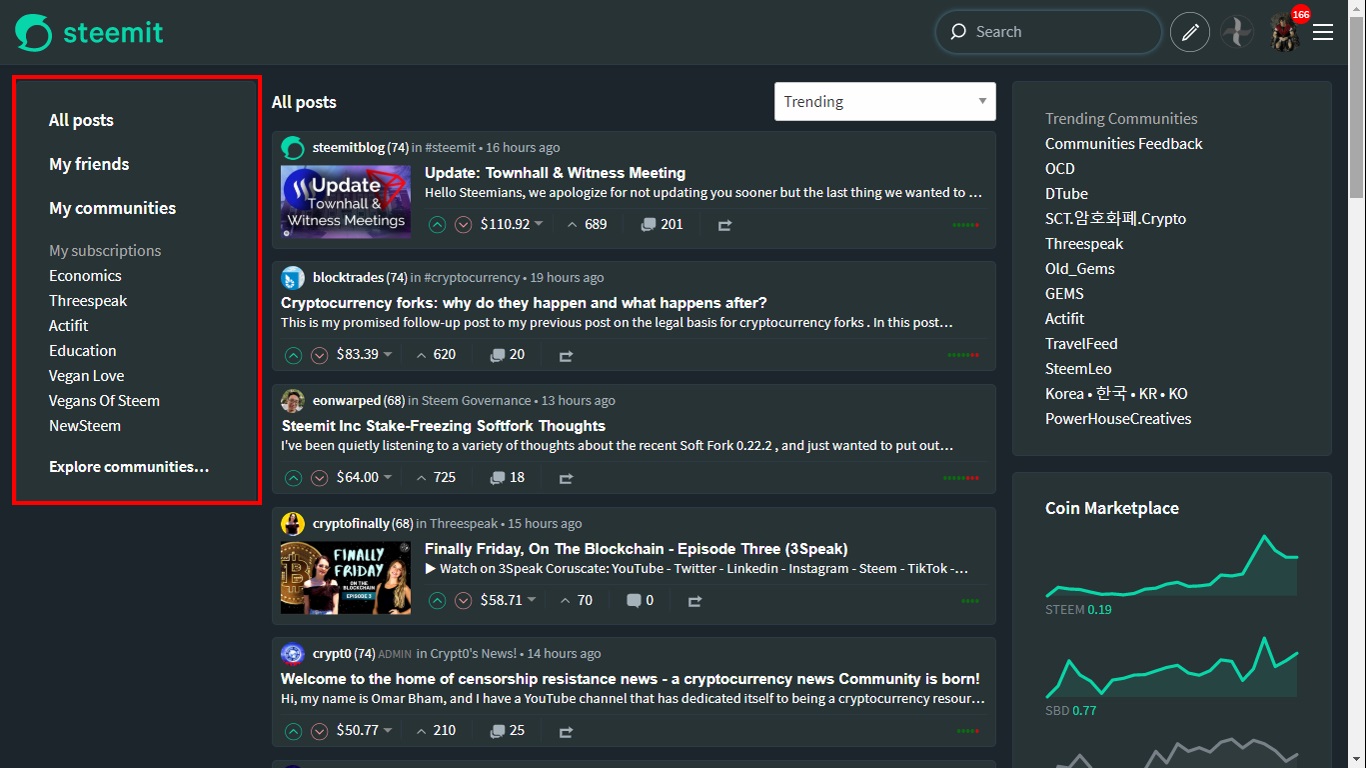Downvote crypt0's censorship resistance news post

click(x=319, y=731)
